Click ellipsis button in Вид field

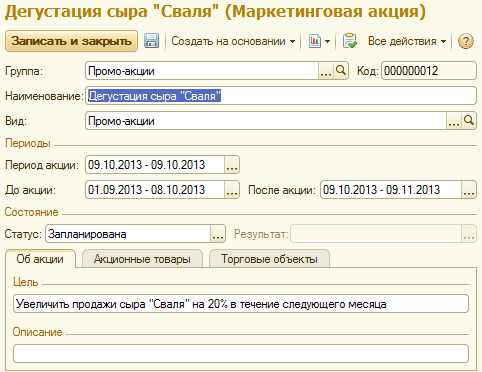coord(454,120)
